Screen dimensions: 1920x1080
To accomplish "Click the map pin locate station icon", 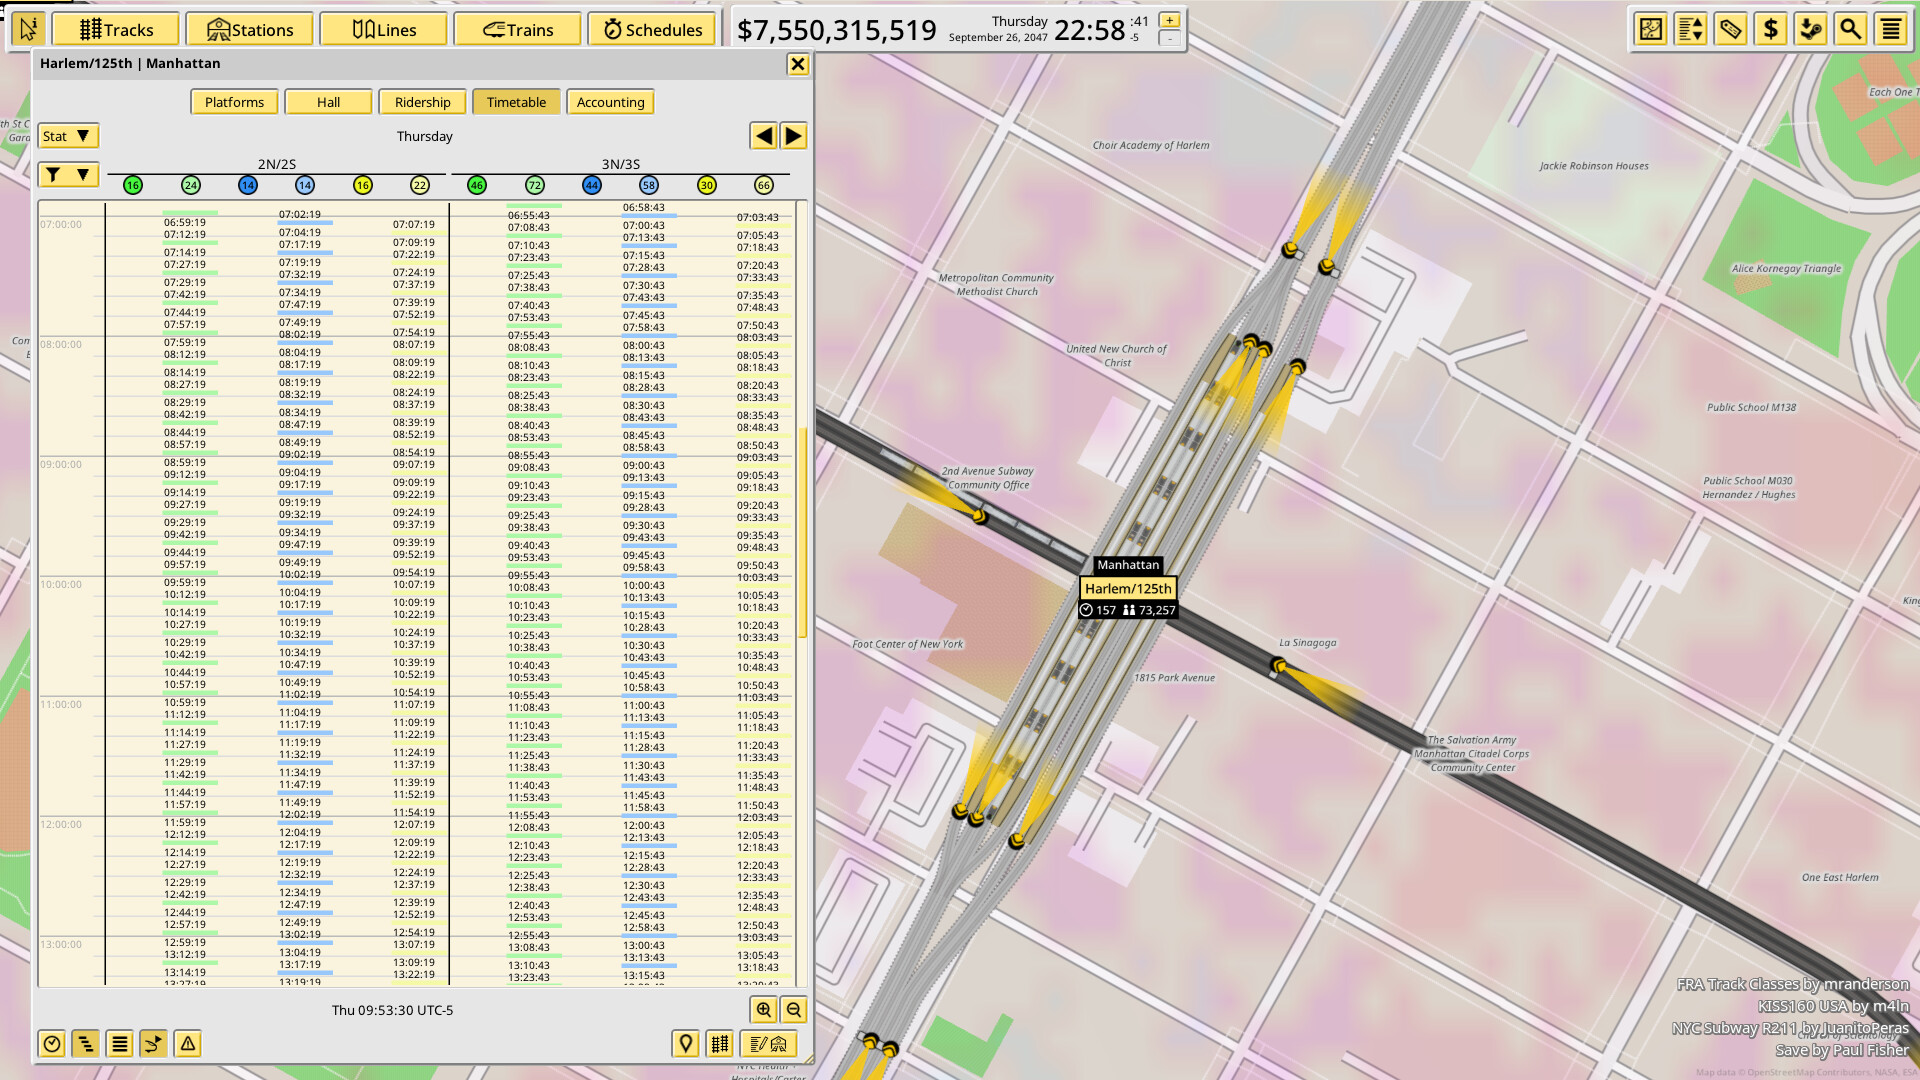I will coord(685,1043).
